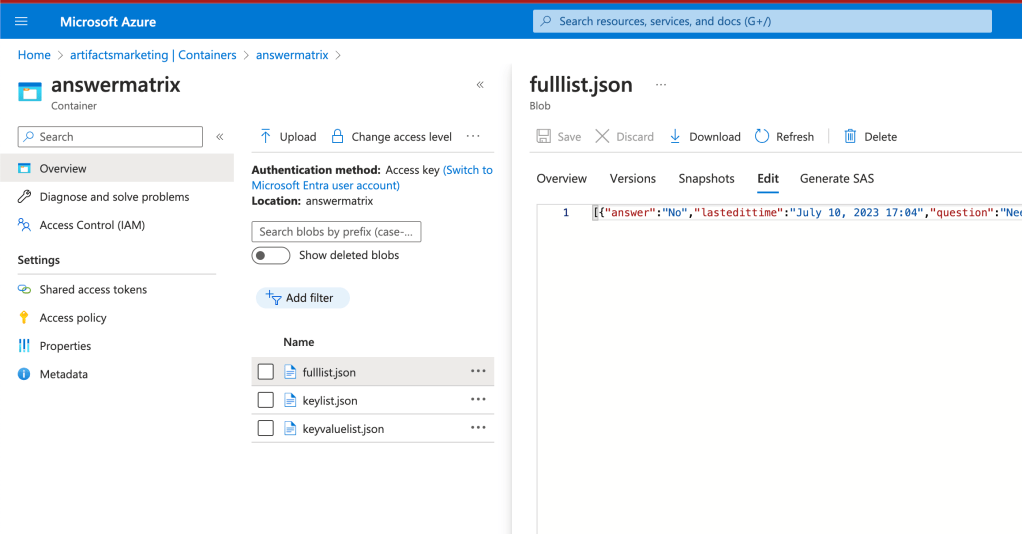Open the Azure portal hamburger menu

tap(21, 22)
